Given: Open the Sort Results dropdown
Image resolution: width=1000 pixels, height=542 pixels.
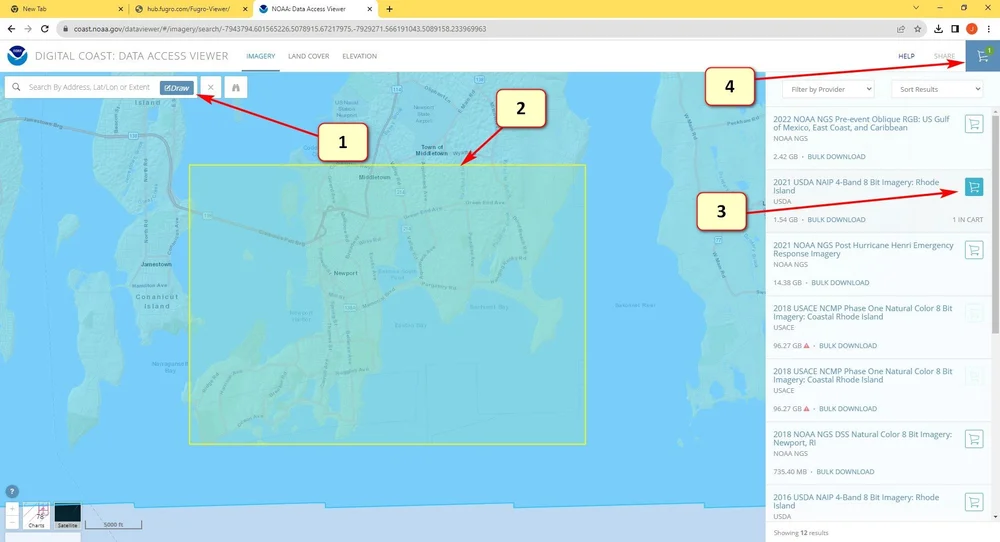Looking at the screenshot, I should point(937,89).
